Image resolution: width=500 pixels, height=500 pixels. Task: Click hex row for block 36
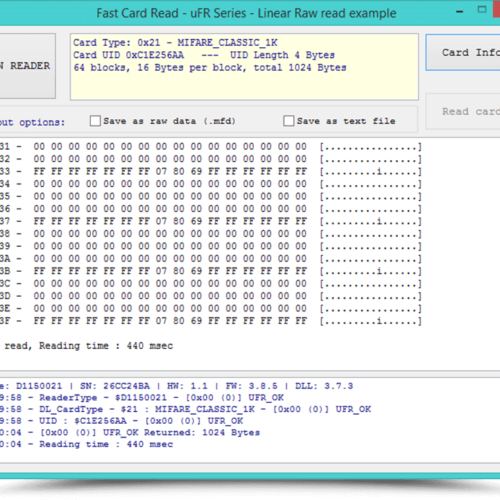pyautogui.click(x=211, y=209)
